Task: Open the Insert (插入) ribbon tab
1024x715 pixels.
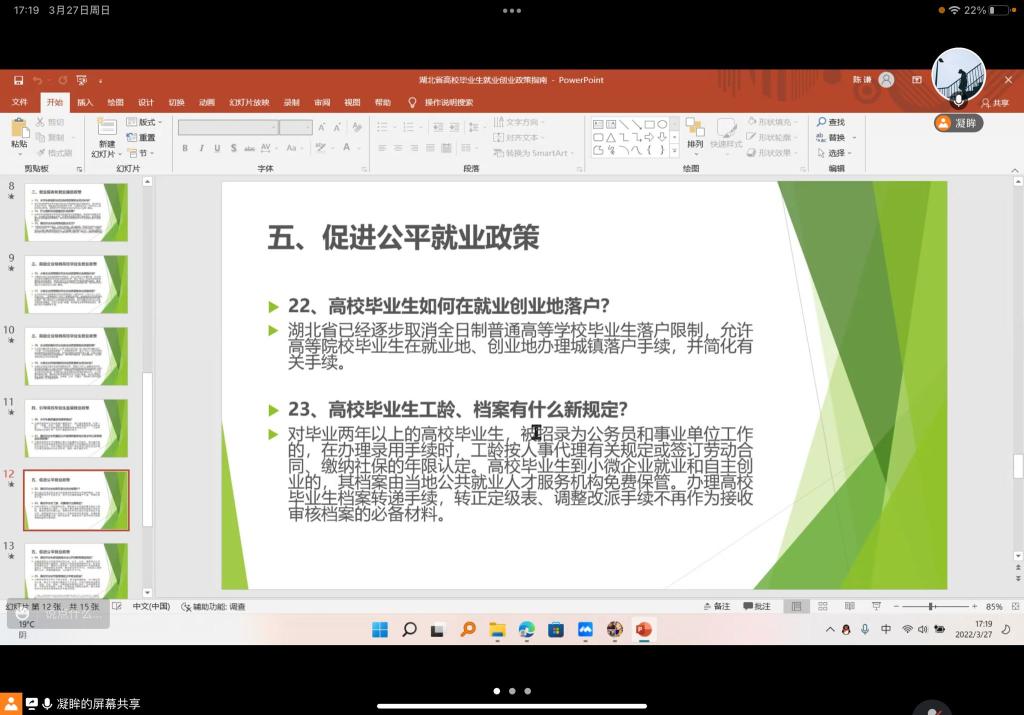Action: pyautogui.click(x=85, y=102)
